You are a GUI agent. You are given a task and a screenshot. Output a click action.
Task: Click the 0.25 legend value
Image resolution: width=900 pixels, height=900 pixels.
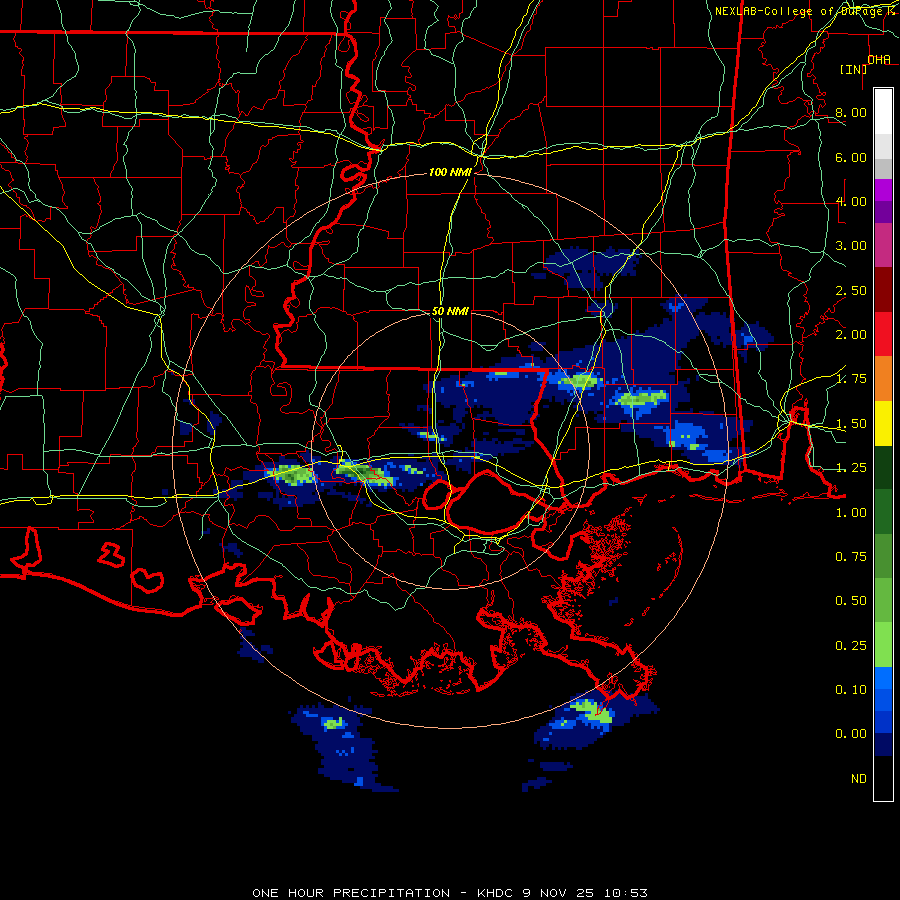coord(851,646)
